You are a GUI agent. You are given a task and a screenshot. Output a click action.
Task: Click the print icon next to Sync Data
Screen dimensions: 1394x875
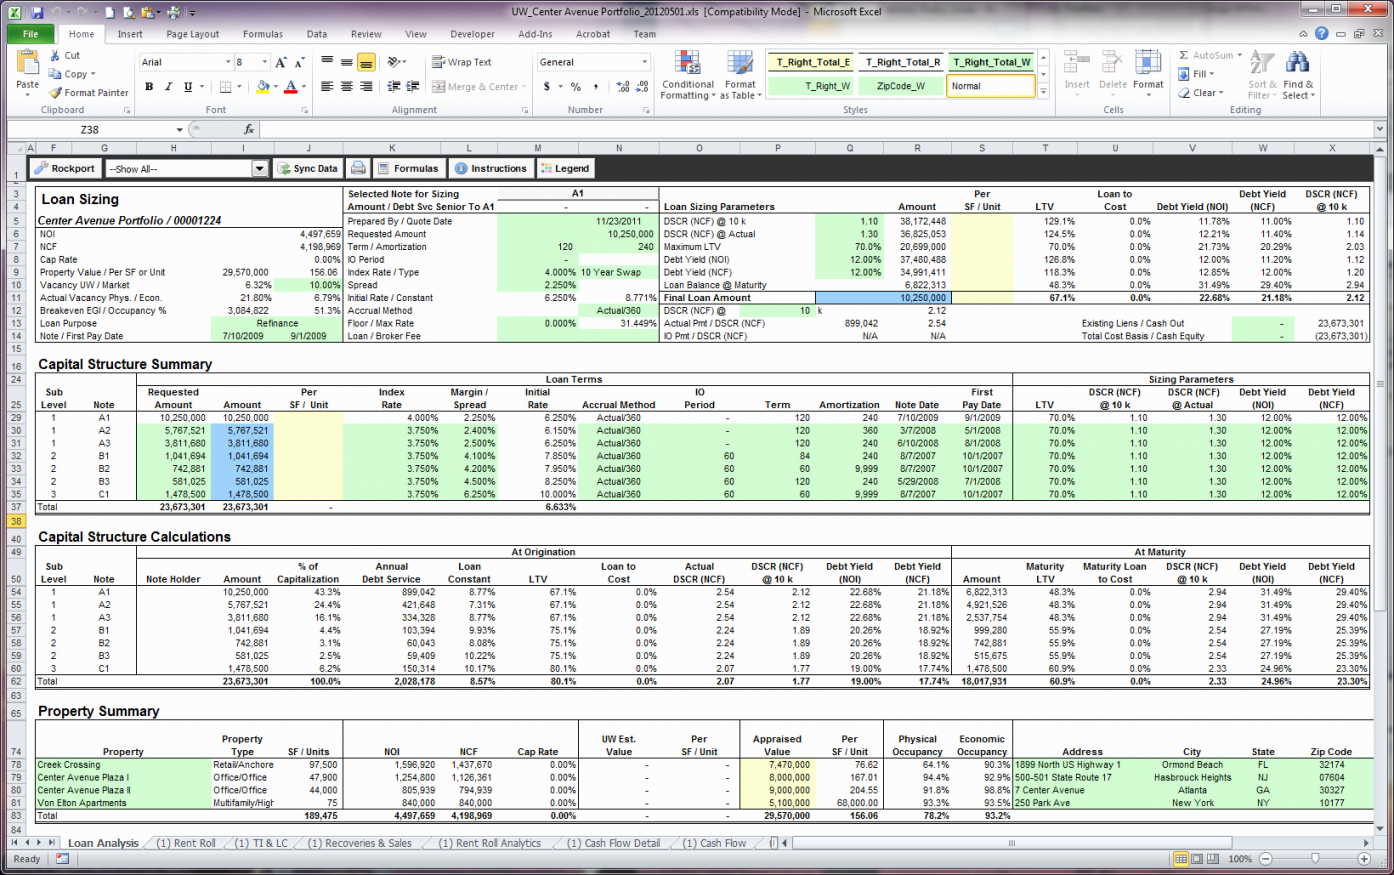(x=358, y=168)
